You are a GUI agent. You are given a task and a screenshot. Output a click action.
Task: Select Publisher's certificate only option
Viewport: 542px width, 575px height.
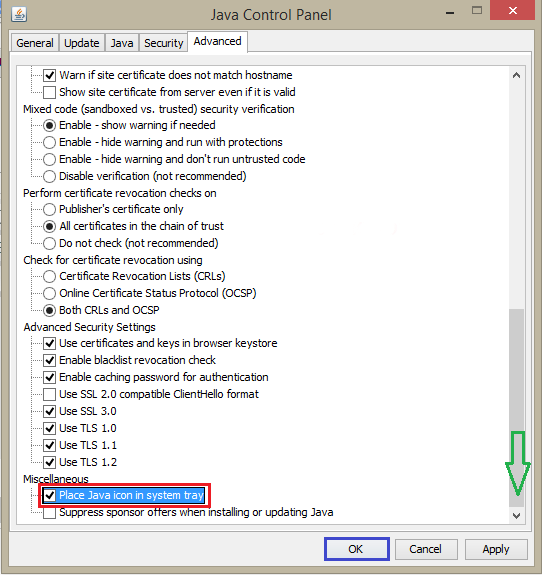click(x=50, y=209)
